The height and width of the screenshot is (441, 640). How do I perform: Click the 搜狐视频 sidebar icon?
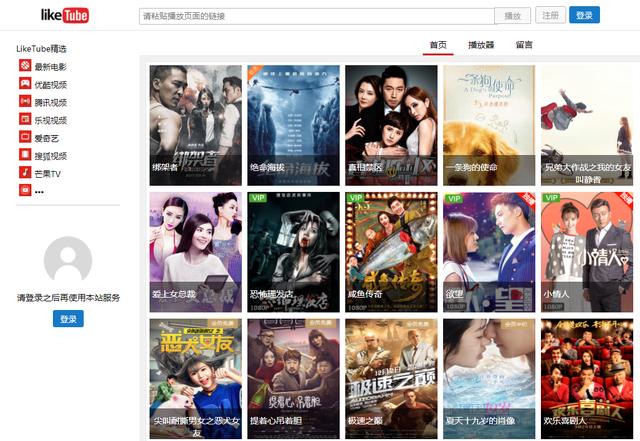(25, 154)
